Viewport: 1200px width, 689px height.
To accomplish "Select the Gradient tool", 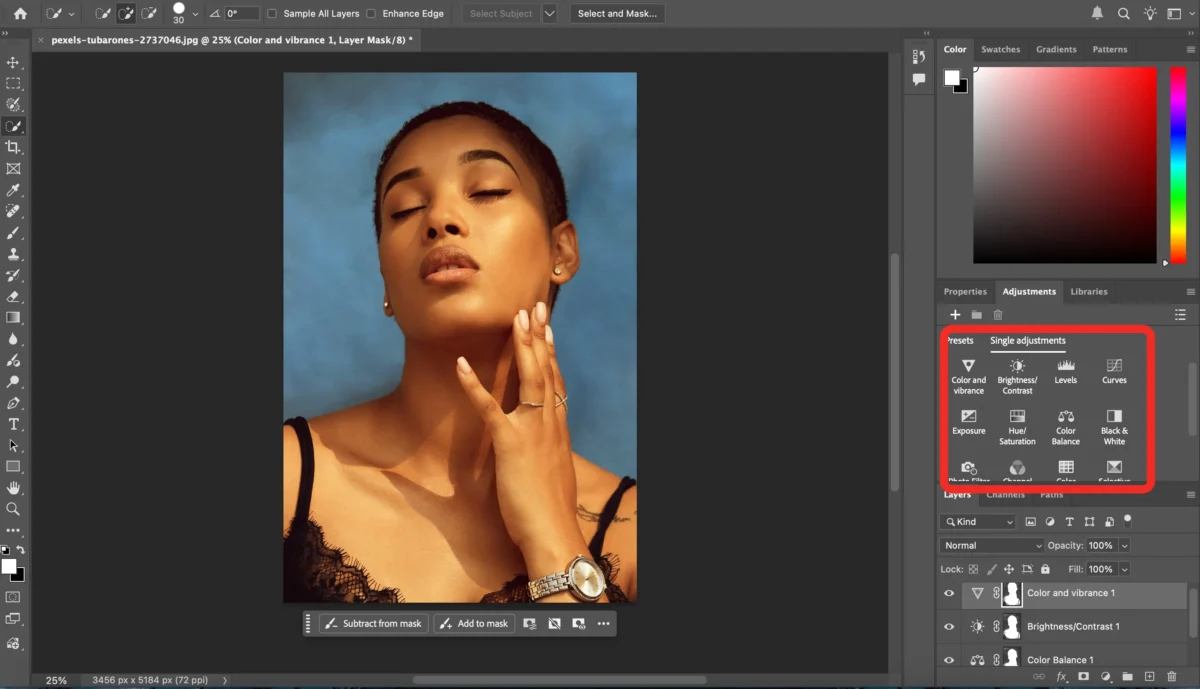I will click(x=14, y=318).
